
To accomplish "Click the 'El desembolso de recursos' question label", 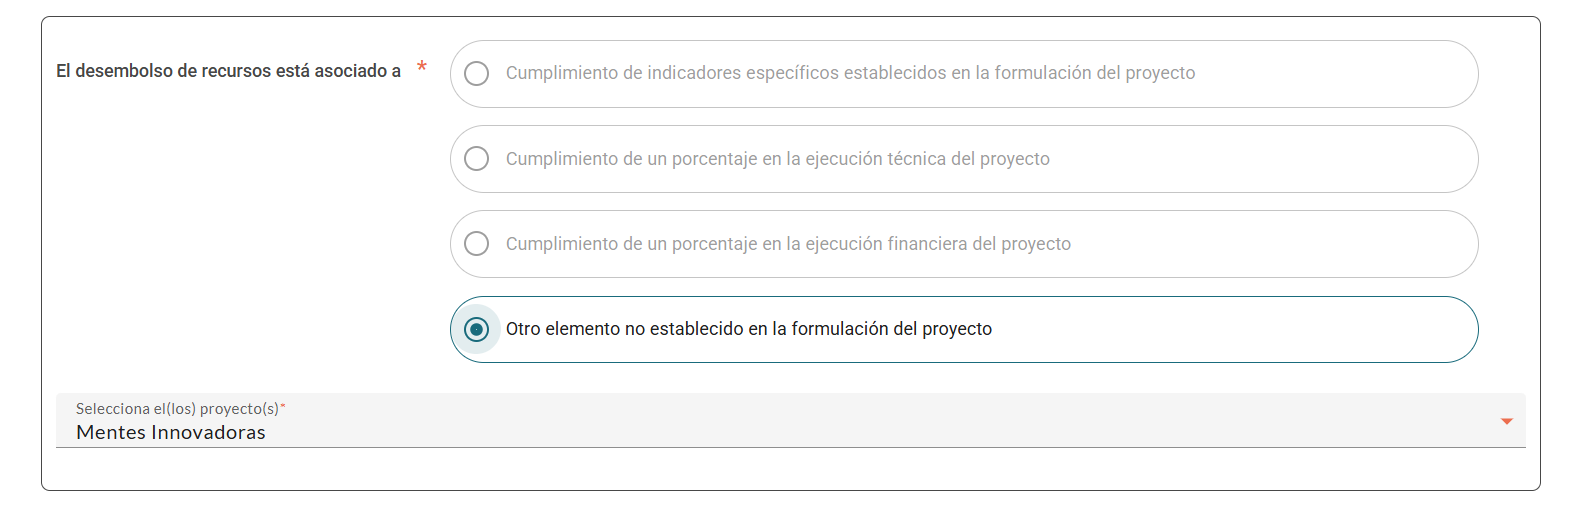I will (x=228, y=71).
